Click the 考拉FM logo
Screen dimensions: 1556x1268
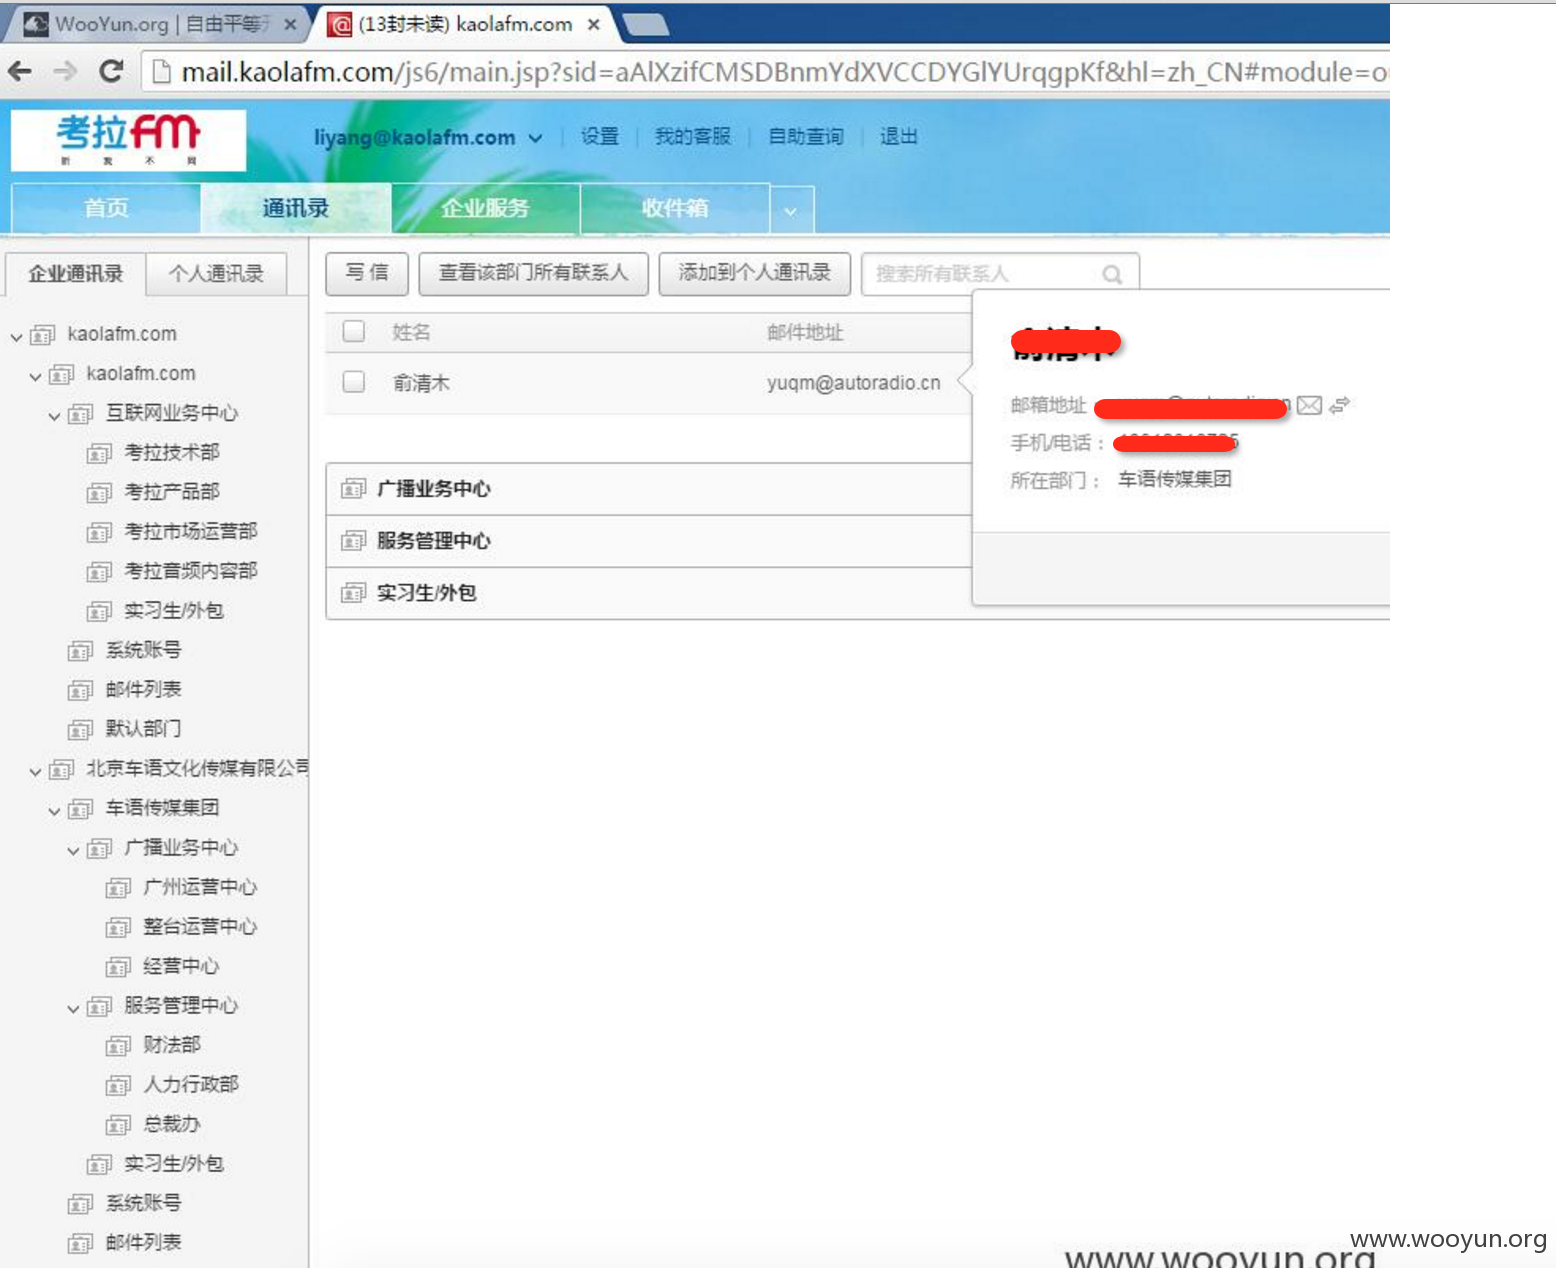(x=128, y=140)
